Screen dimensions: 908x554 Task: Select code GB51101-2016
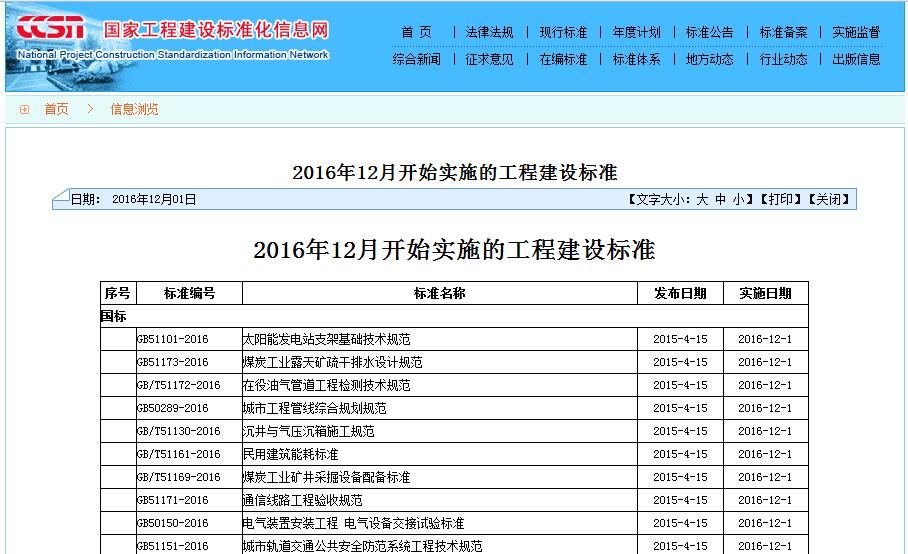(173, 339)
